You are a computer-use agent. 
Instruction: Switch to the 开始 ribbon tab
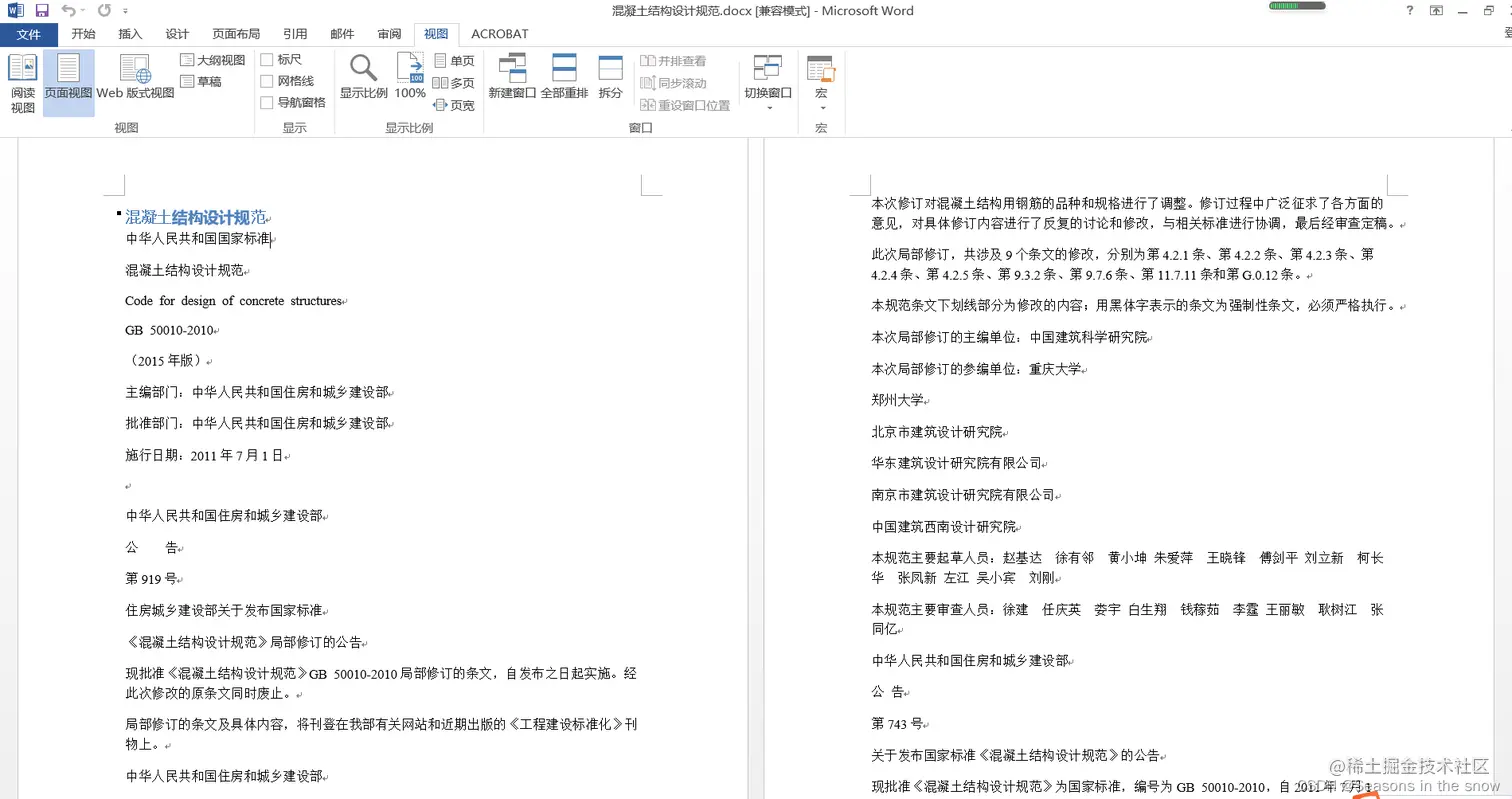(x=83, y=33)
